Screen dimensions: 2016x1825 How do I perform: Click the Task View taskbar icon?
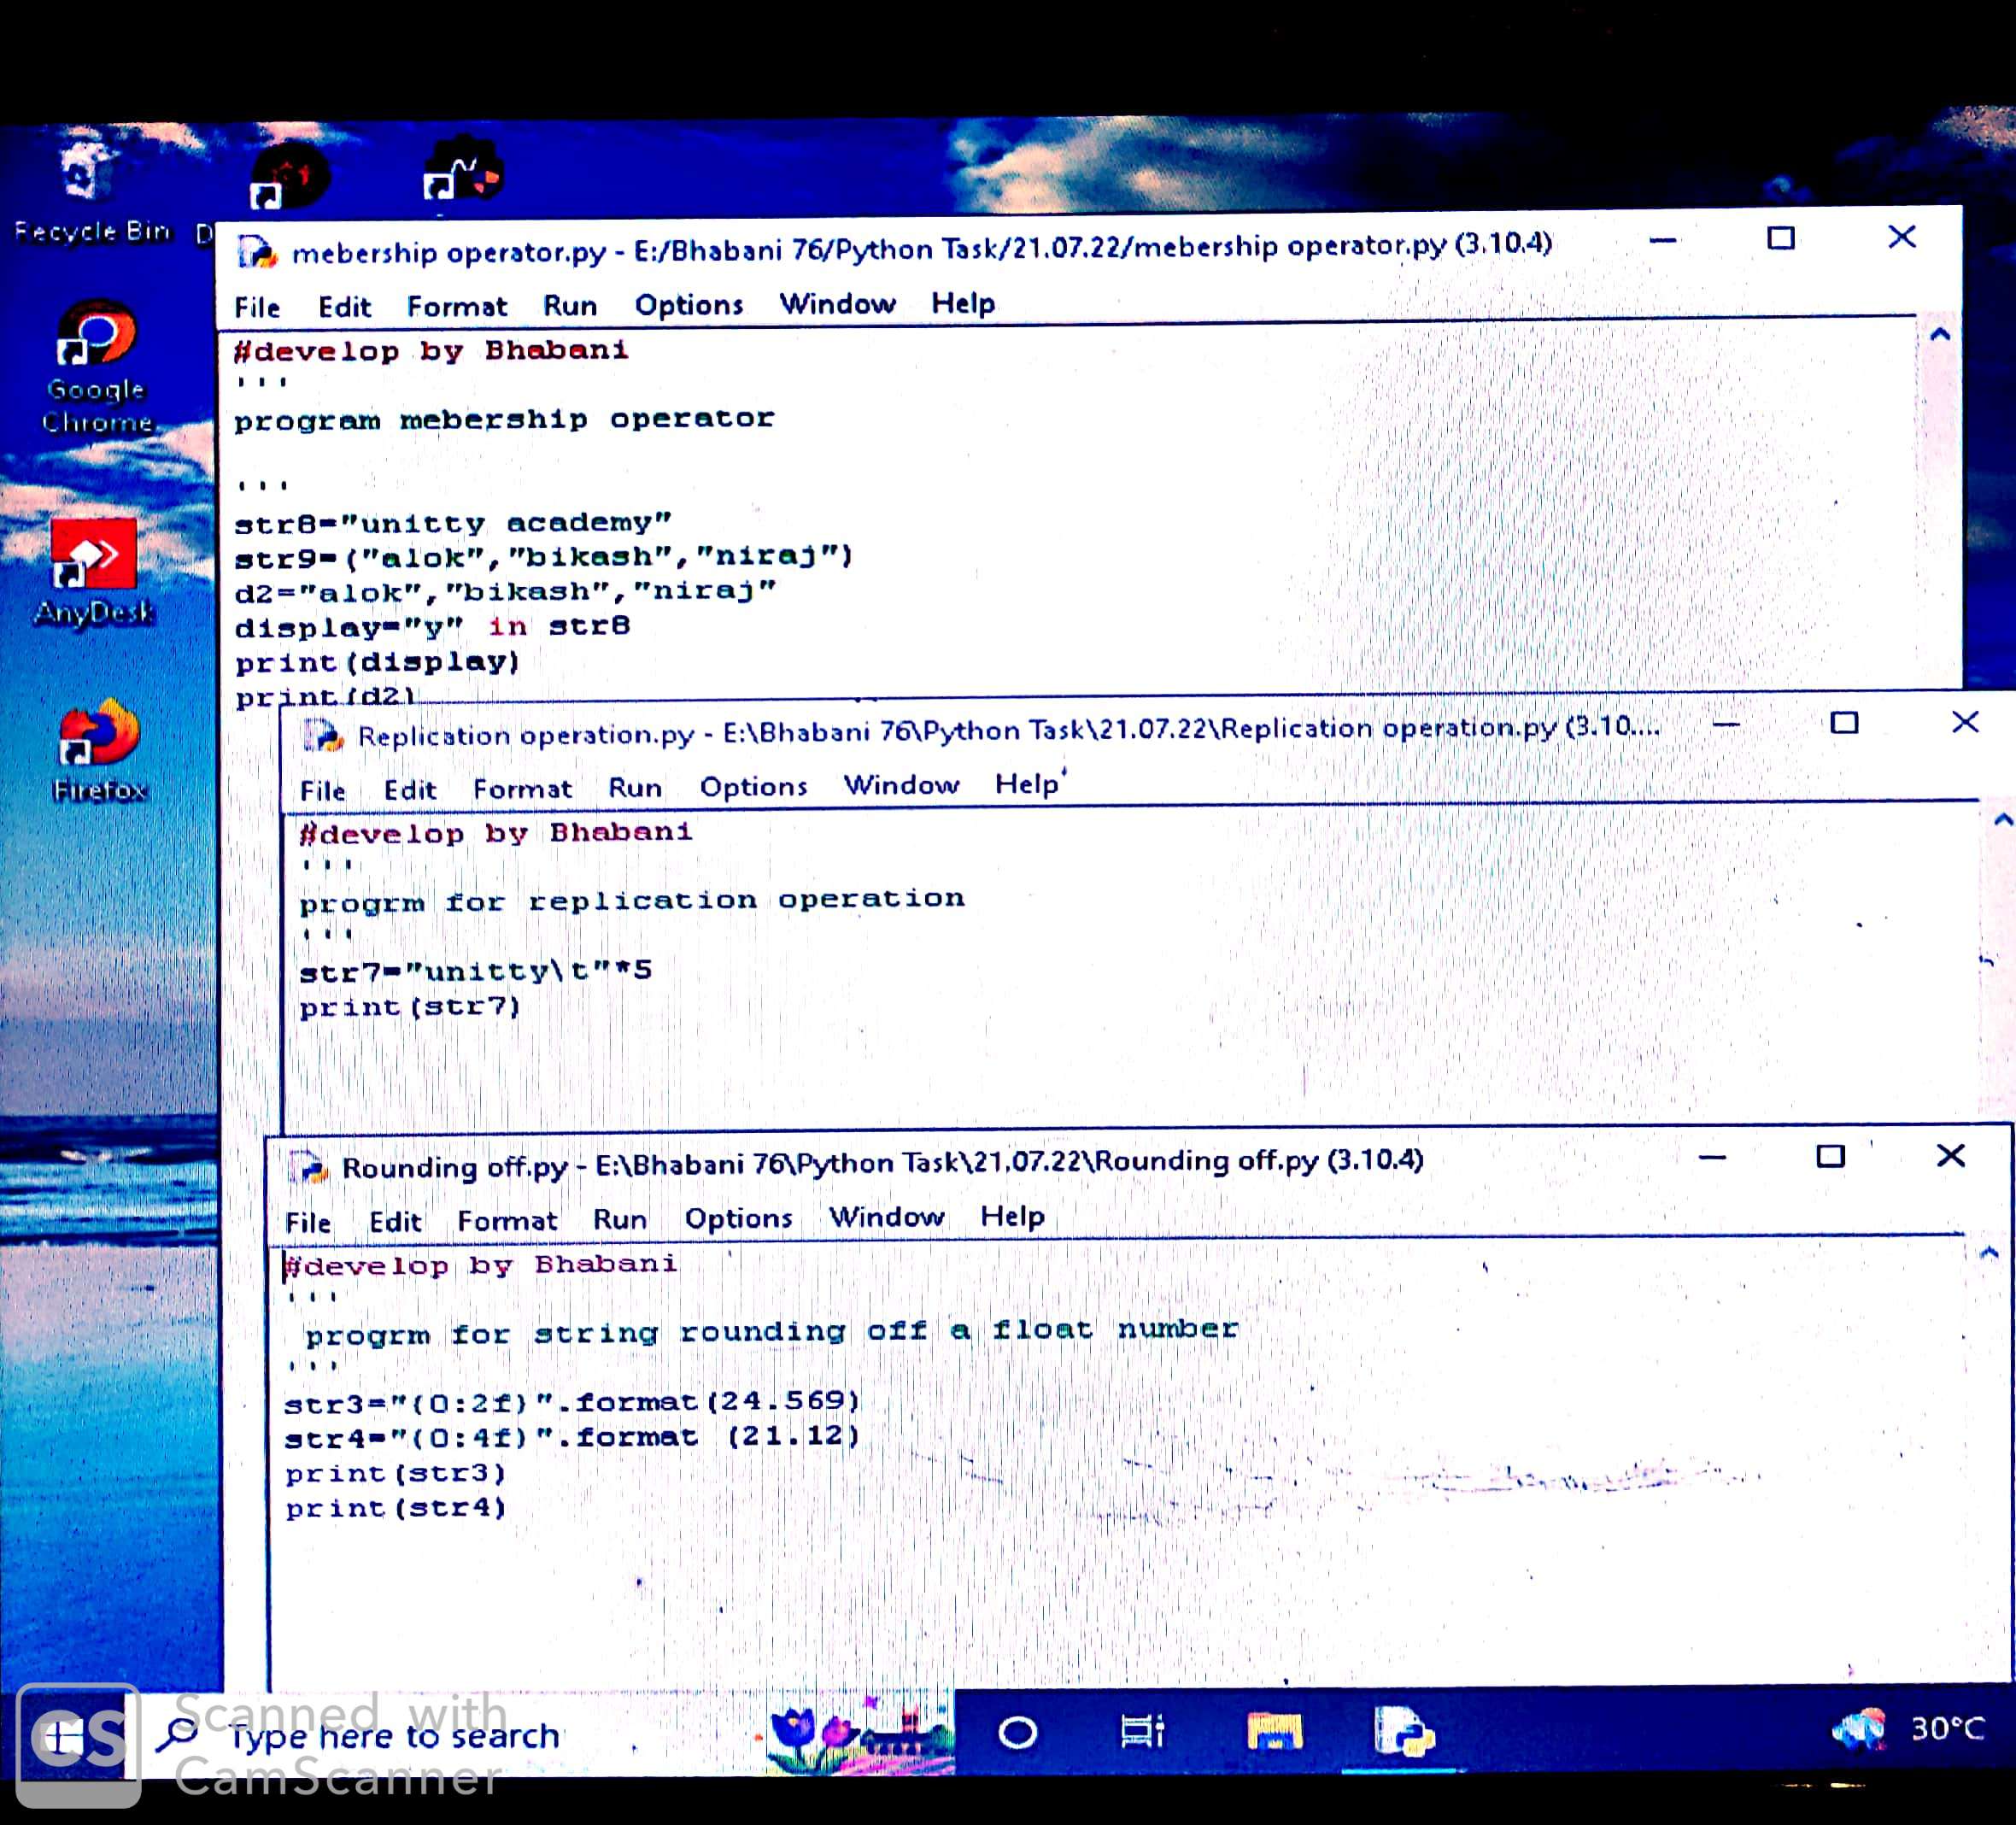click(1142, 1731)
